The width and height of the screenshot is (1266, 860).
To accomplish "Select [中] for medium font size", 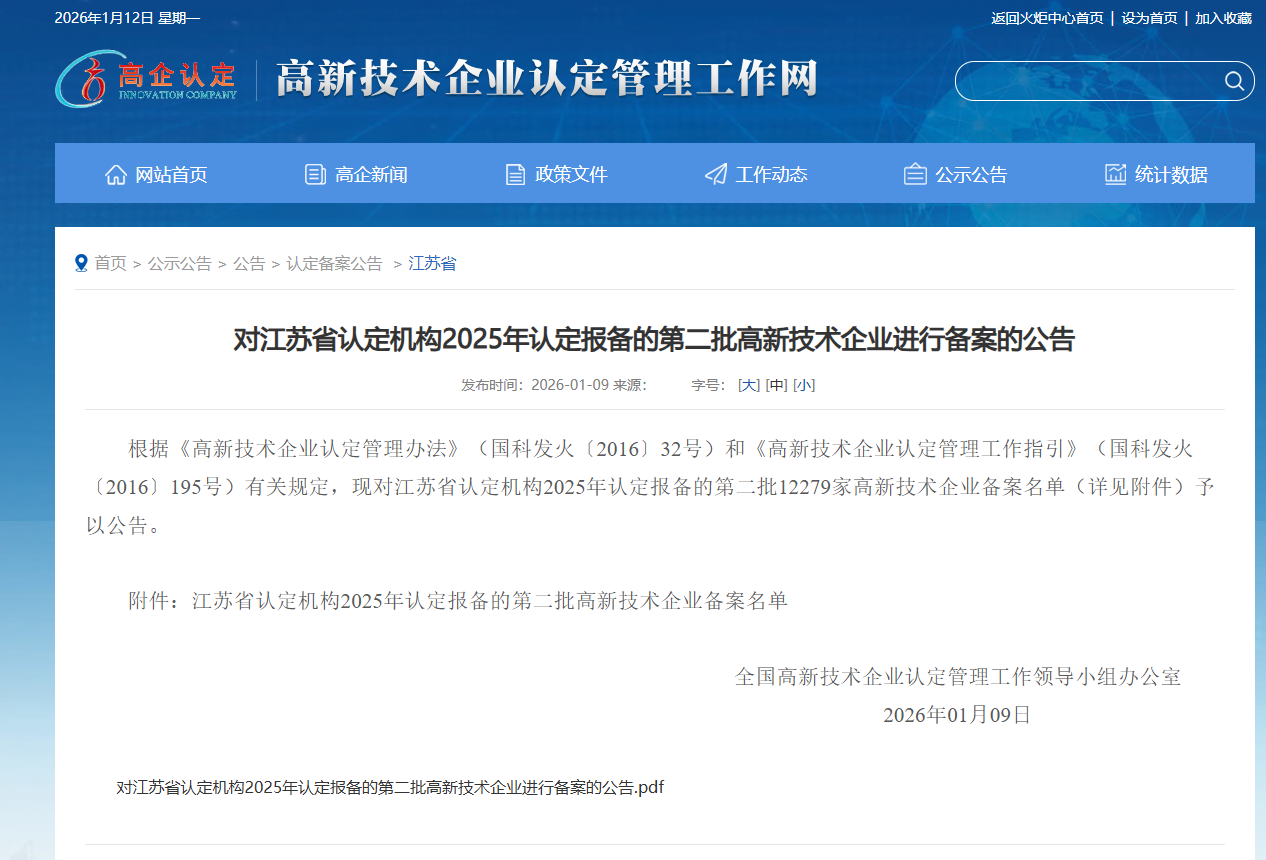I will 776,384.
